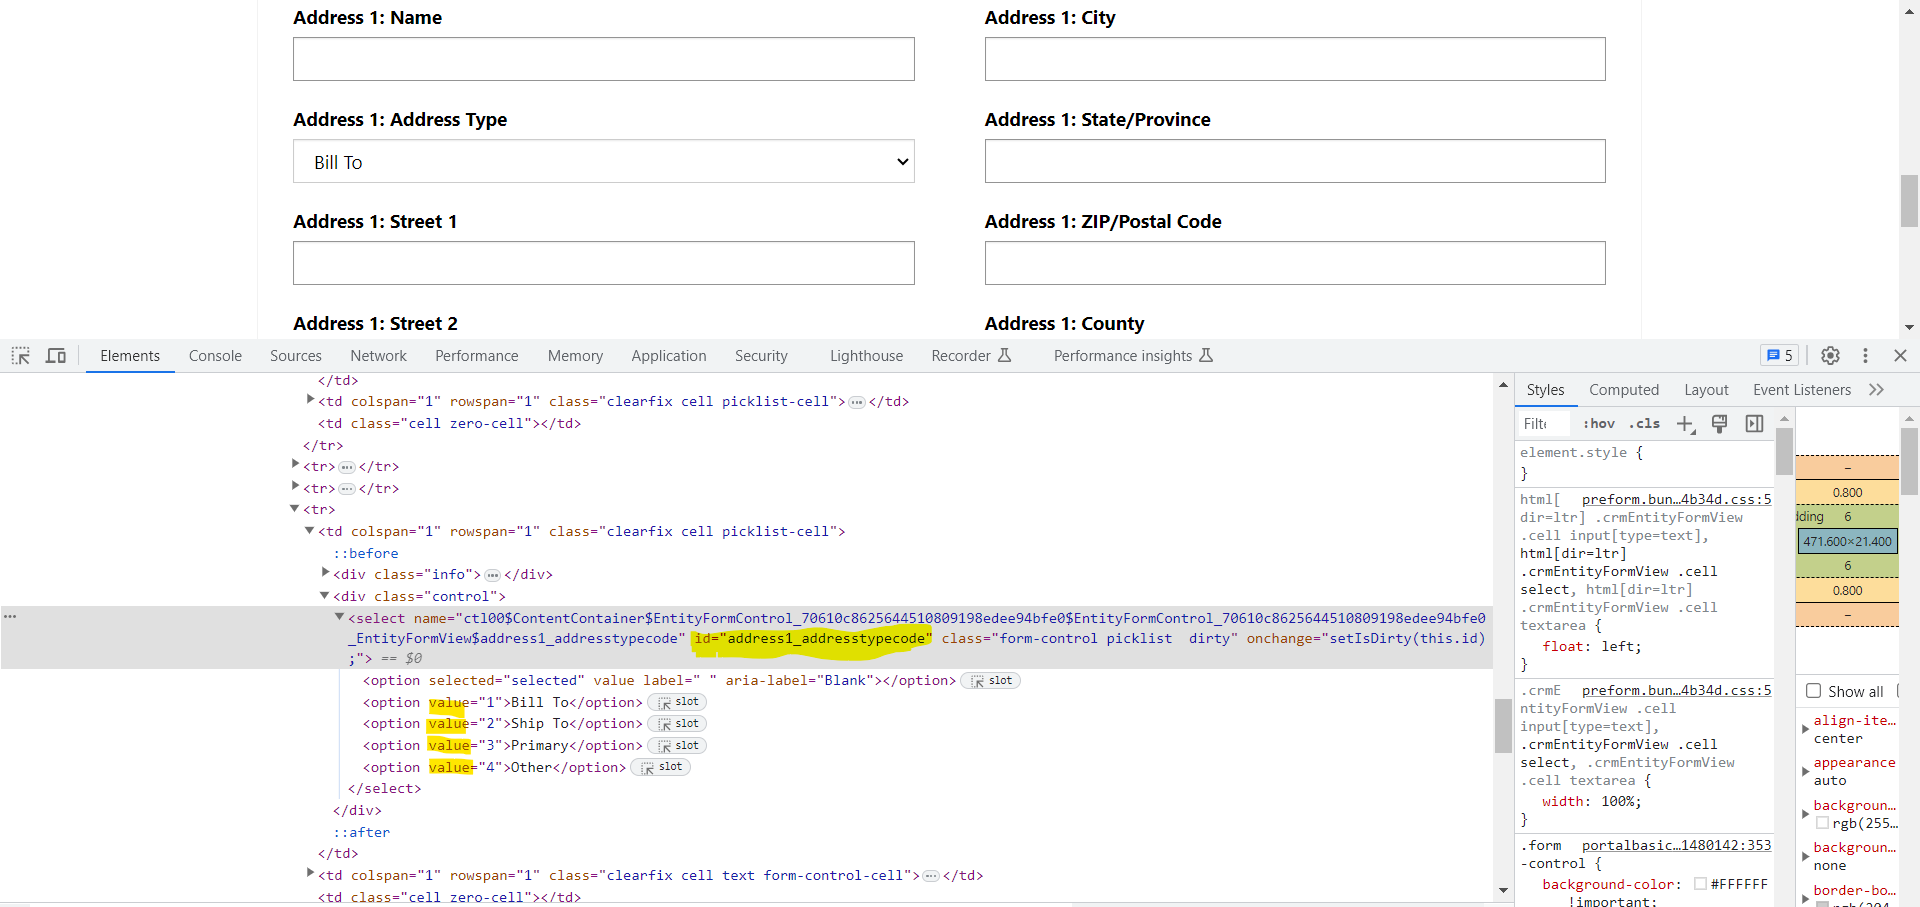Expand the div class info node
1920x907 pixels.
point(325,573)
